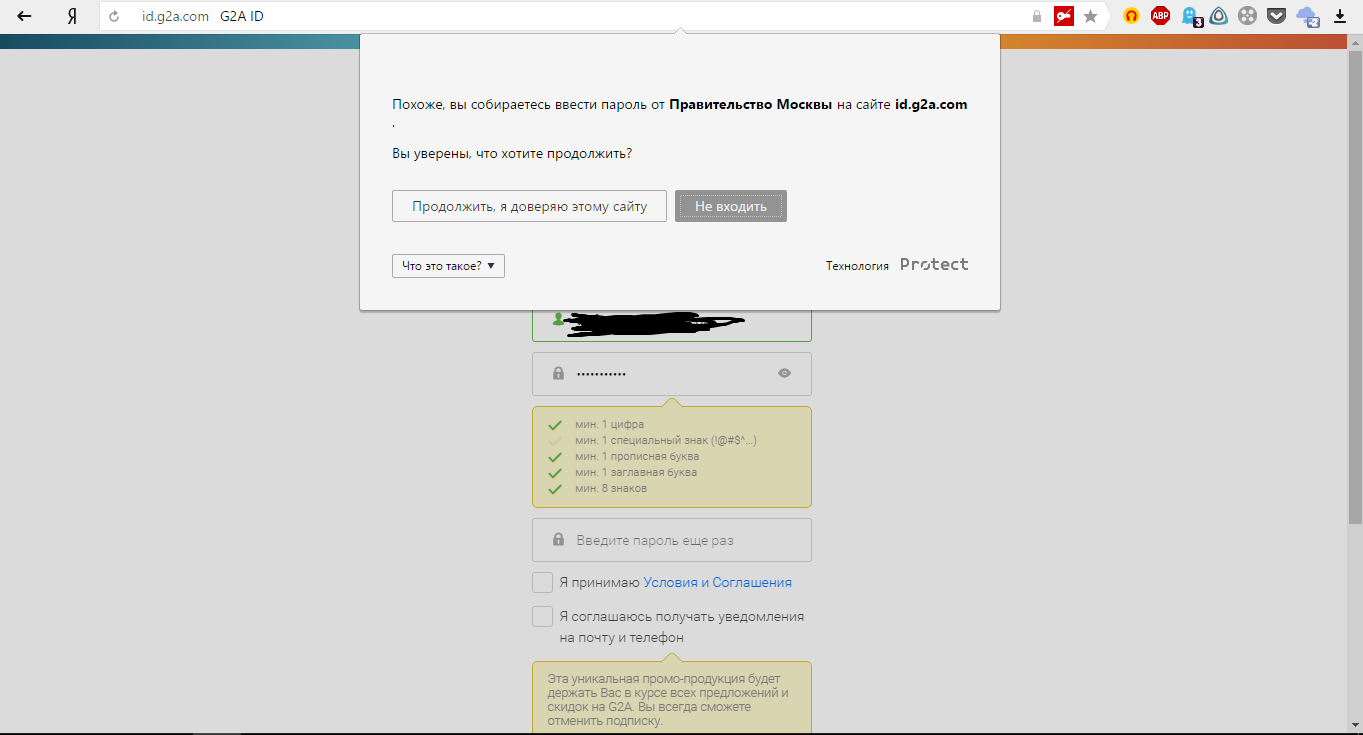Image resolution: width=1363 pixels, height=735 pixels.
Task: Show the password with the eye icon
Action: tap(785, 373)
